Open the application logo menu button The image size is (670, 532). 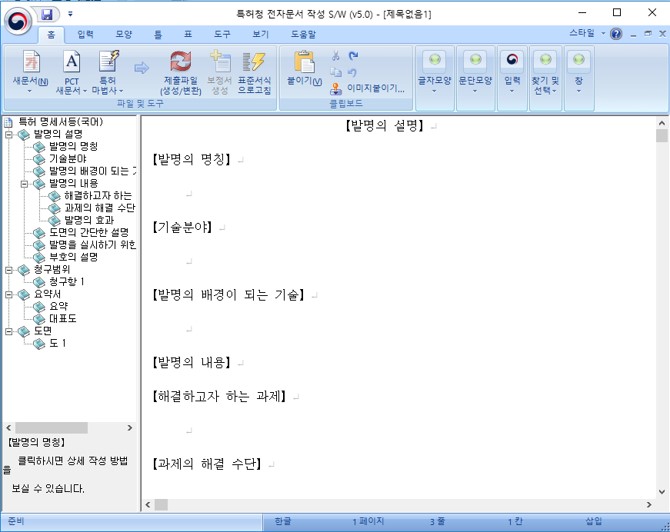tap(18, 21)
